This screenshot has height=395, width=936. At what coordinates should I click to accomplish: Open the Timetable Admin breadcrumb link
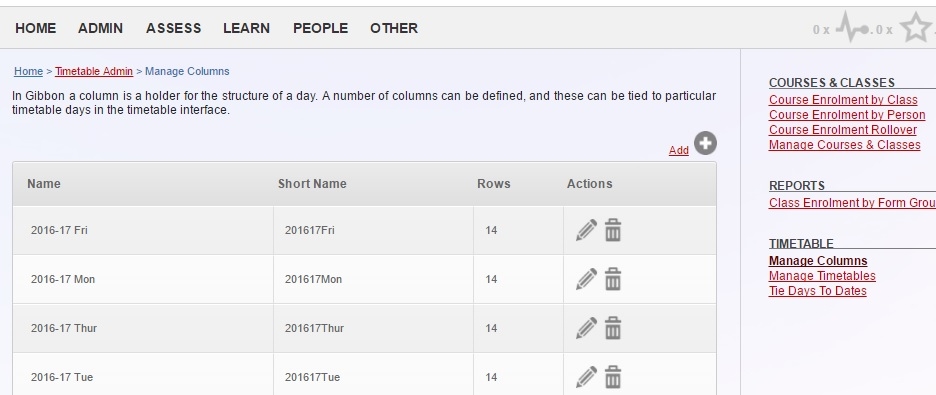pos(94,72)
